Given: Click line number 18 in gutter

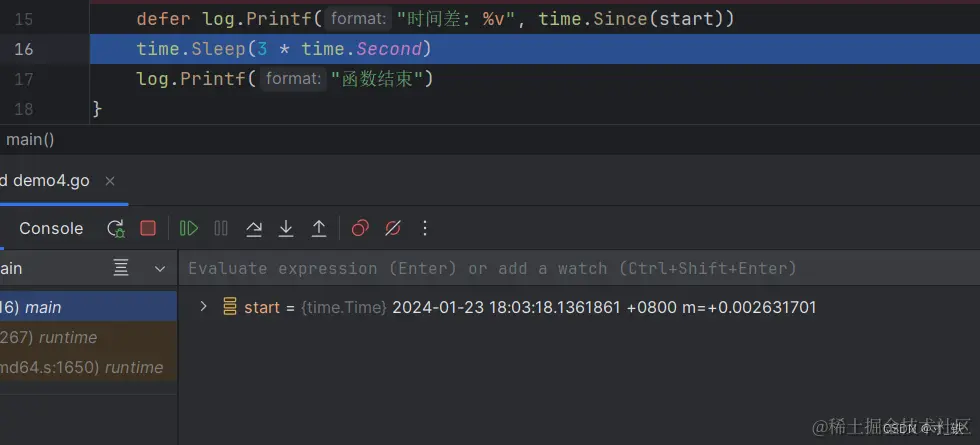Looking at the screenshot, I should (23, 109).
